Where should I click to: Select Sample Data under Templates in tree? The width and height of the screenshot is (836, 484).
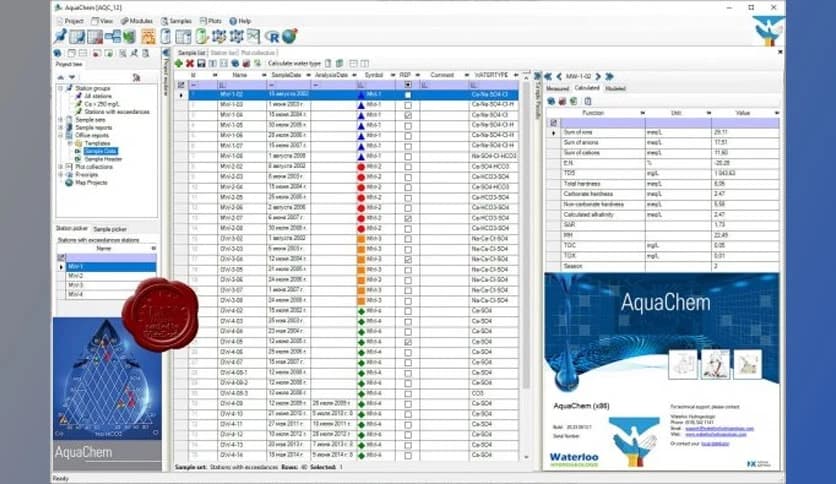pyautogui.click(x=100, y=151)
